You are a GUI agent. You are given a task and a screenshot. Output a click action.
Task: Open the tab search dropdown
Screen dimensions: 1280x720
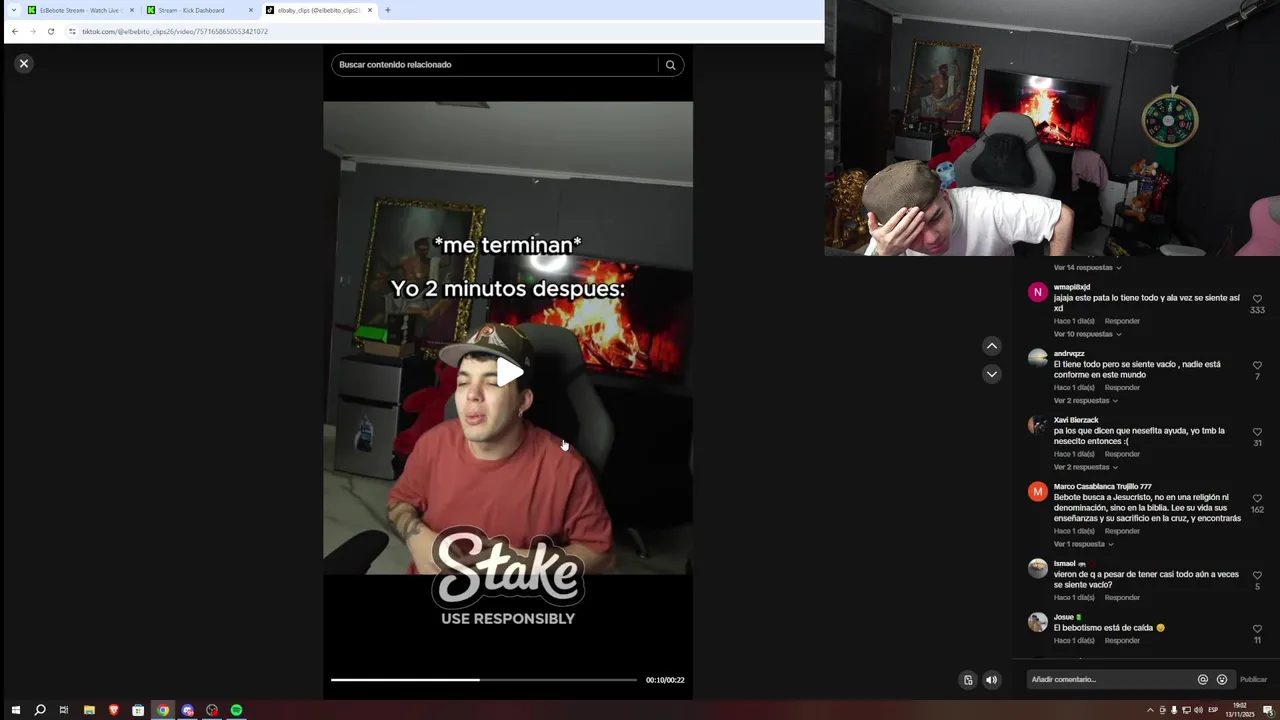point(14,10)
